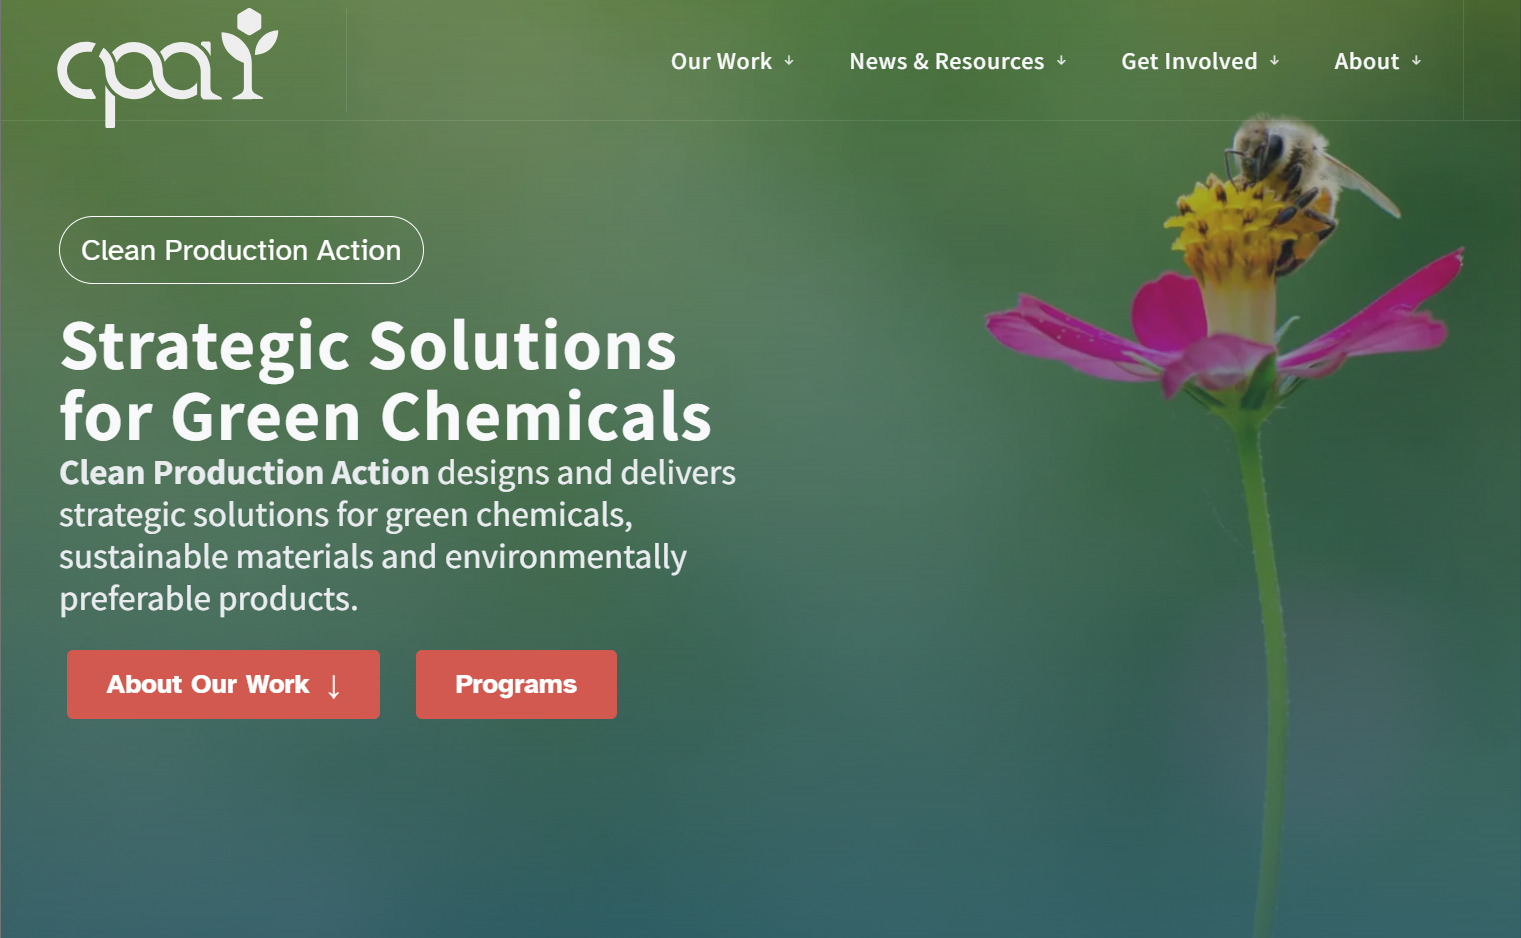Click the chevron icon next to About

point(1417,62)
